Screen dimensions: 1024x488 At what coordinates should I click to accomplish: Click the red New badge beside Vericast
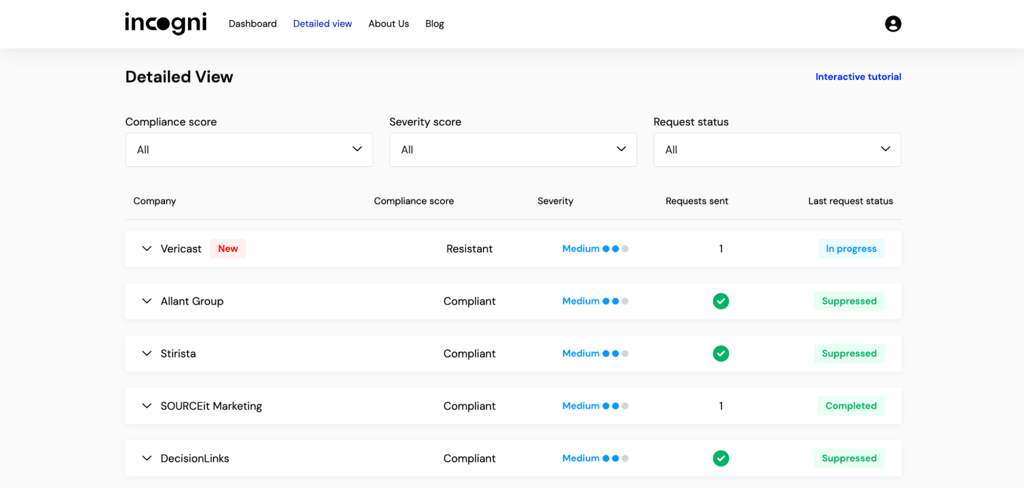pos(228,249)
